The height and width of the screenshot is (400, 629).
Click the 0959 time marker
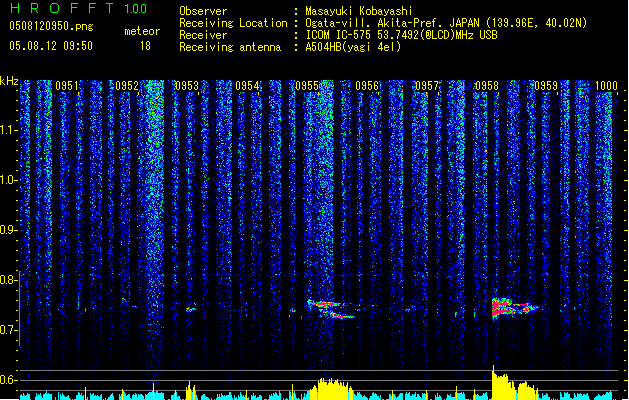tap(546, 86)
